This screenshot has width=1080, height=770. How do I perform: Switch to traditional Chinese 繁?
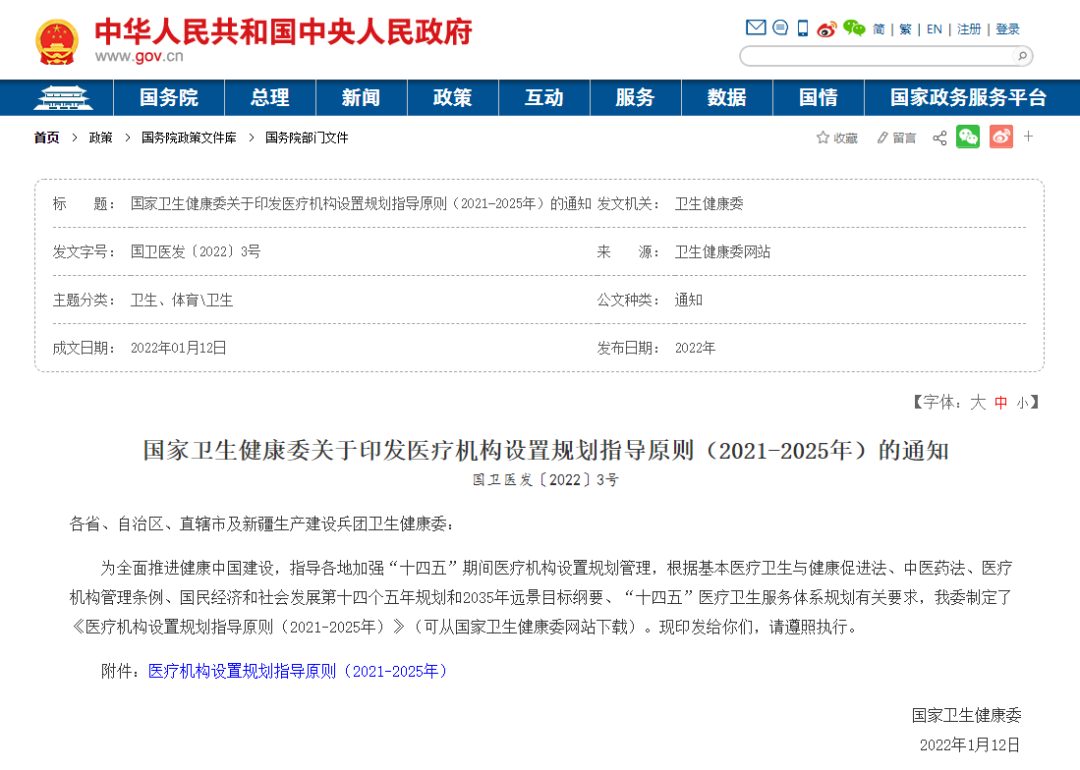905,29
